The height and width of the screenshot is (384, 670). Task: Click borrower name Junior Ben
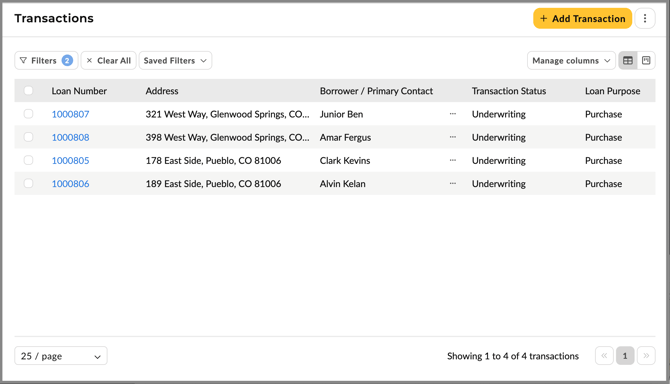(x=341, y=114)
